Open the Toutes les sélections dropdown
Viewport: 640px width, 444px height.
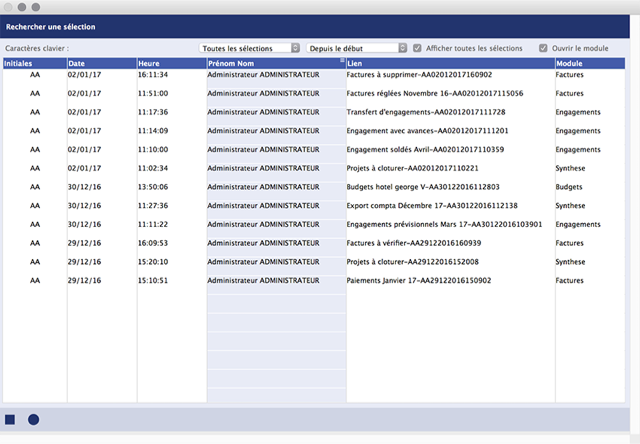click(x=249, y=48)
